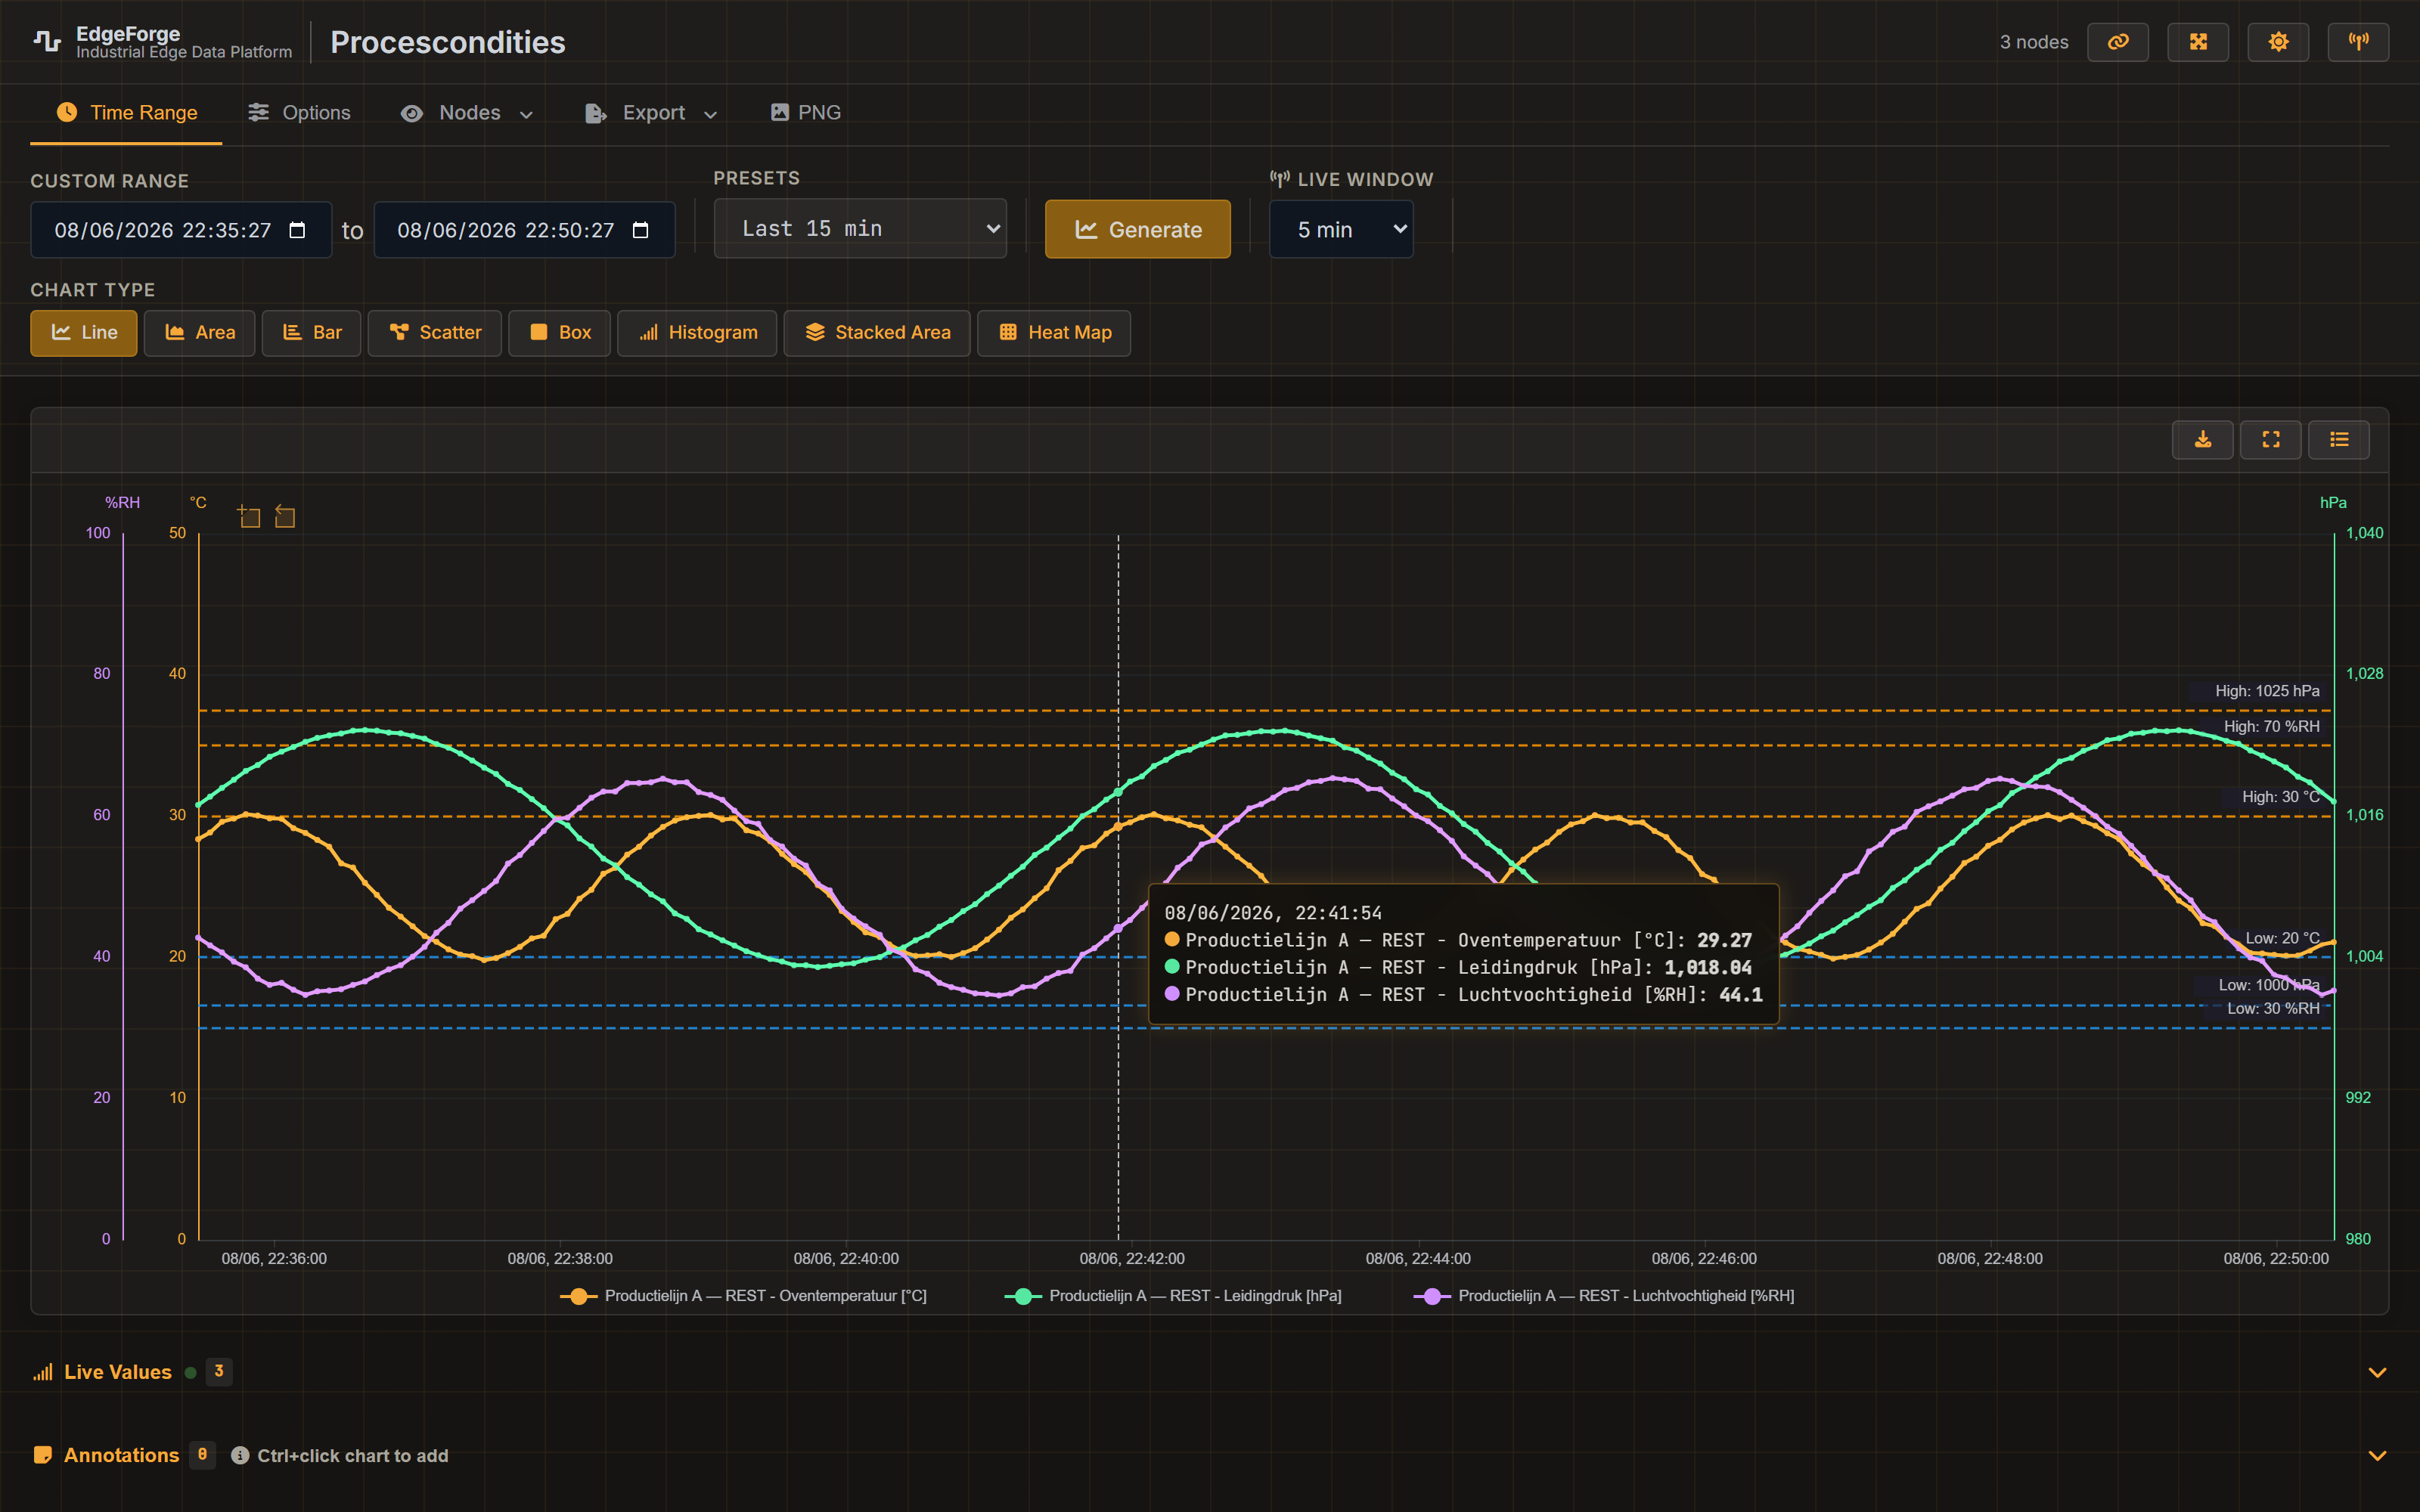
Task: Click the Generate button
Action: coord(1137,229)
